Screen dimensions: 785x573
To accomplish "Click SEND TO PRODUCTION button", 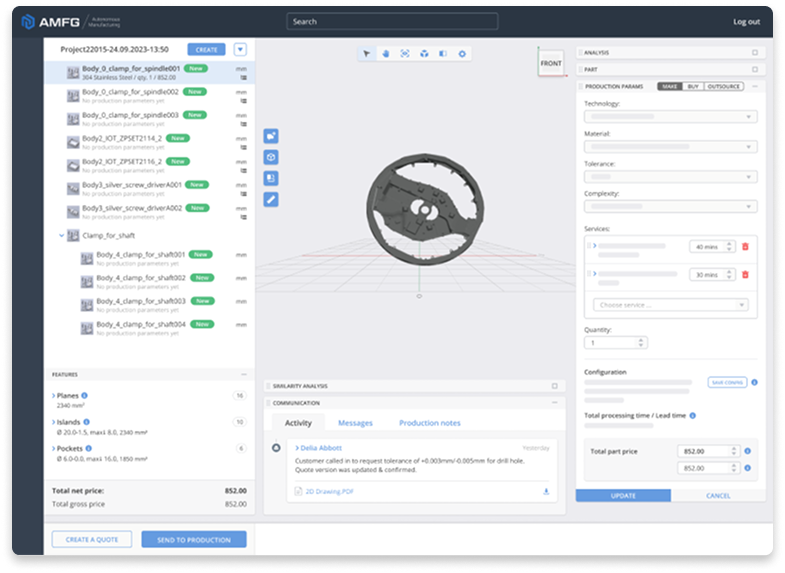I will (x=194, y=539).
